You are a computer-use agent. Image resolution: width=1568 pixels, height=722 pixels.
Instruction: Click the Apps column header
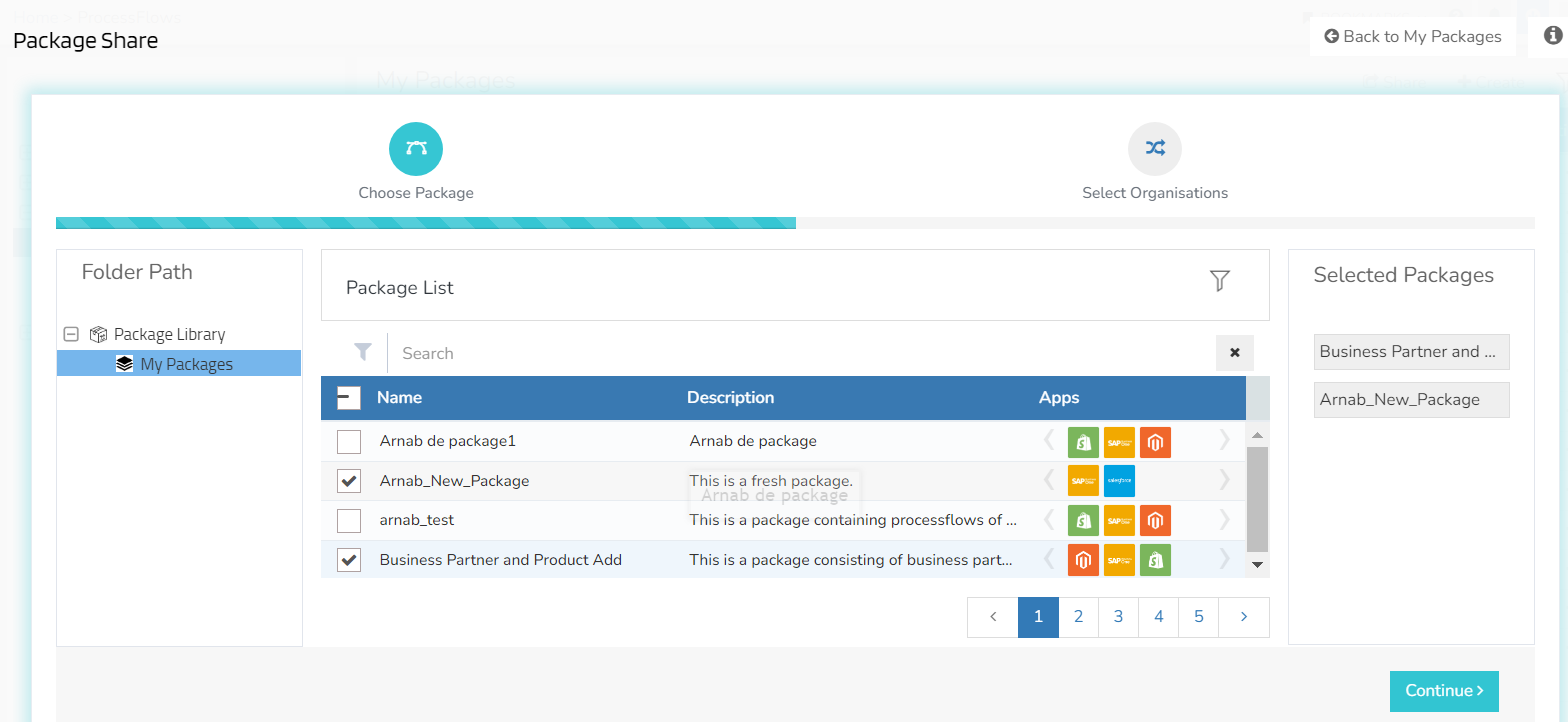tap(1059, 397)
